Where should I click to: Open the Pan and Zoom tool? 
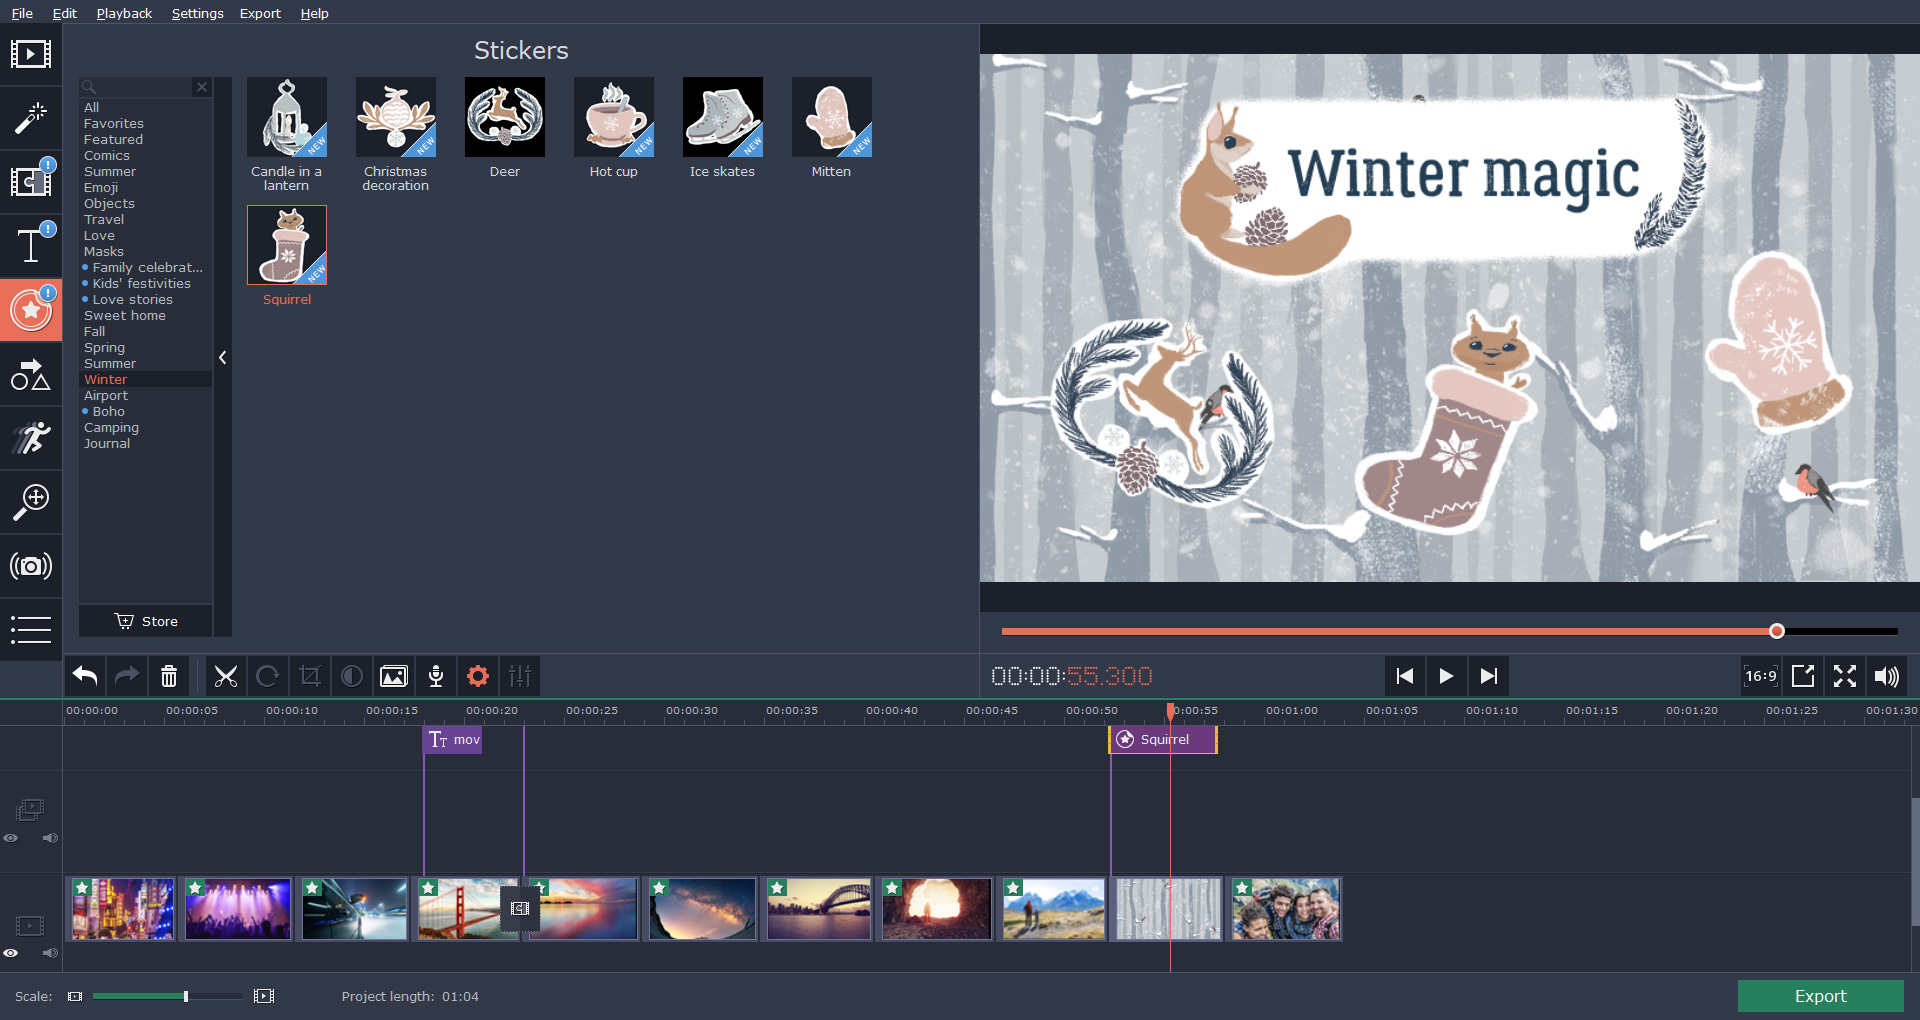coord(31,502)
